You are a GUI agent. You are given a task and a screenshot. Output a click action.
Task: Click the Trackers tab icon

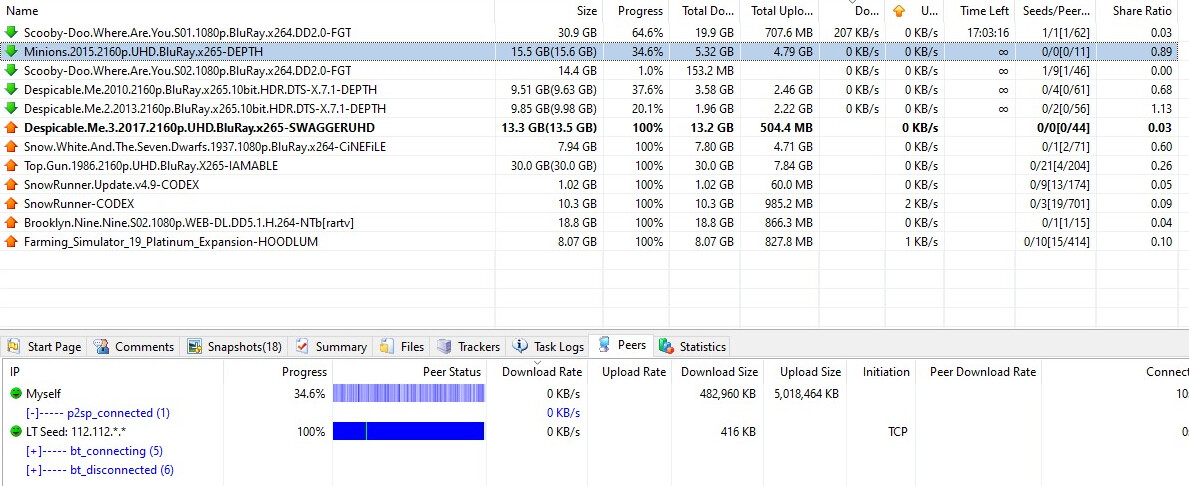click(x=444, y=347)
